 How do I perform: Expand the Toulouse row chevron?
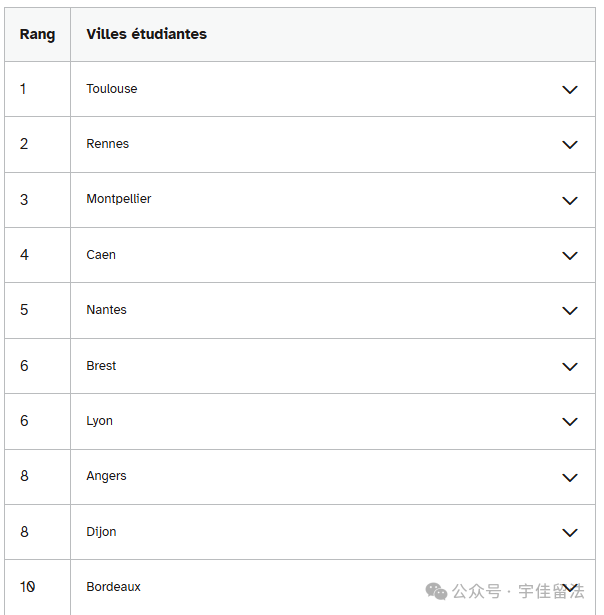[569, 90]
